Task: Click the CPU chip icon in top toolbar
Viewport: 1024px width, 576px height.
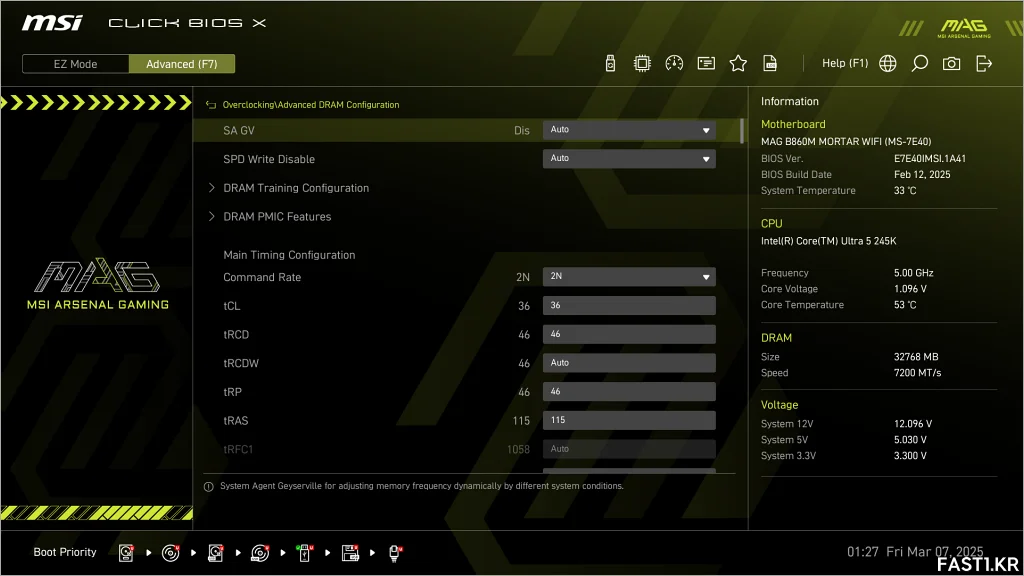Action: tap(642, 63)
